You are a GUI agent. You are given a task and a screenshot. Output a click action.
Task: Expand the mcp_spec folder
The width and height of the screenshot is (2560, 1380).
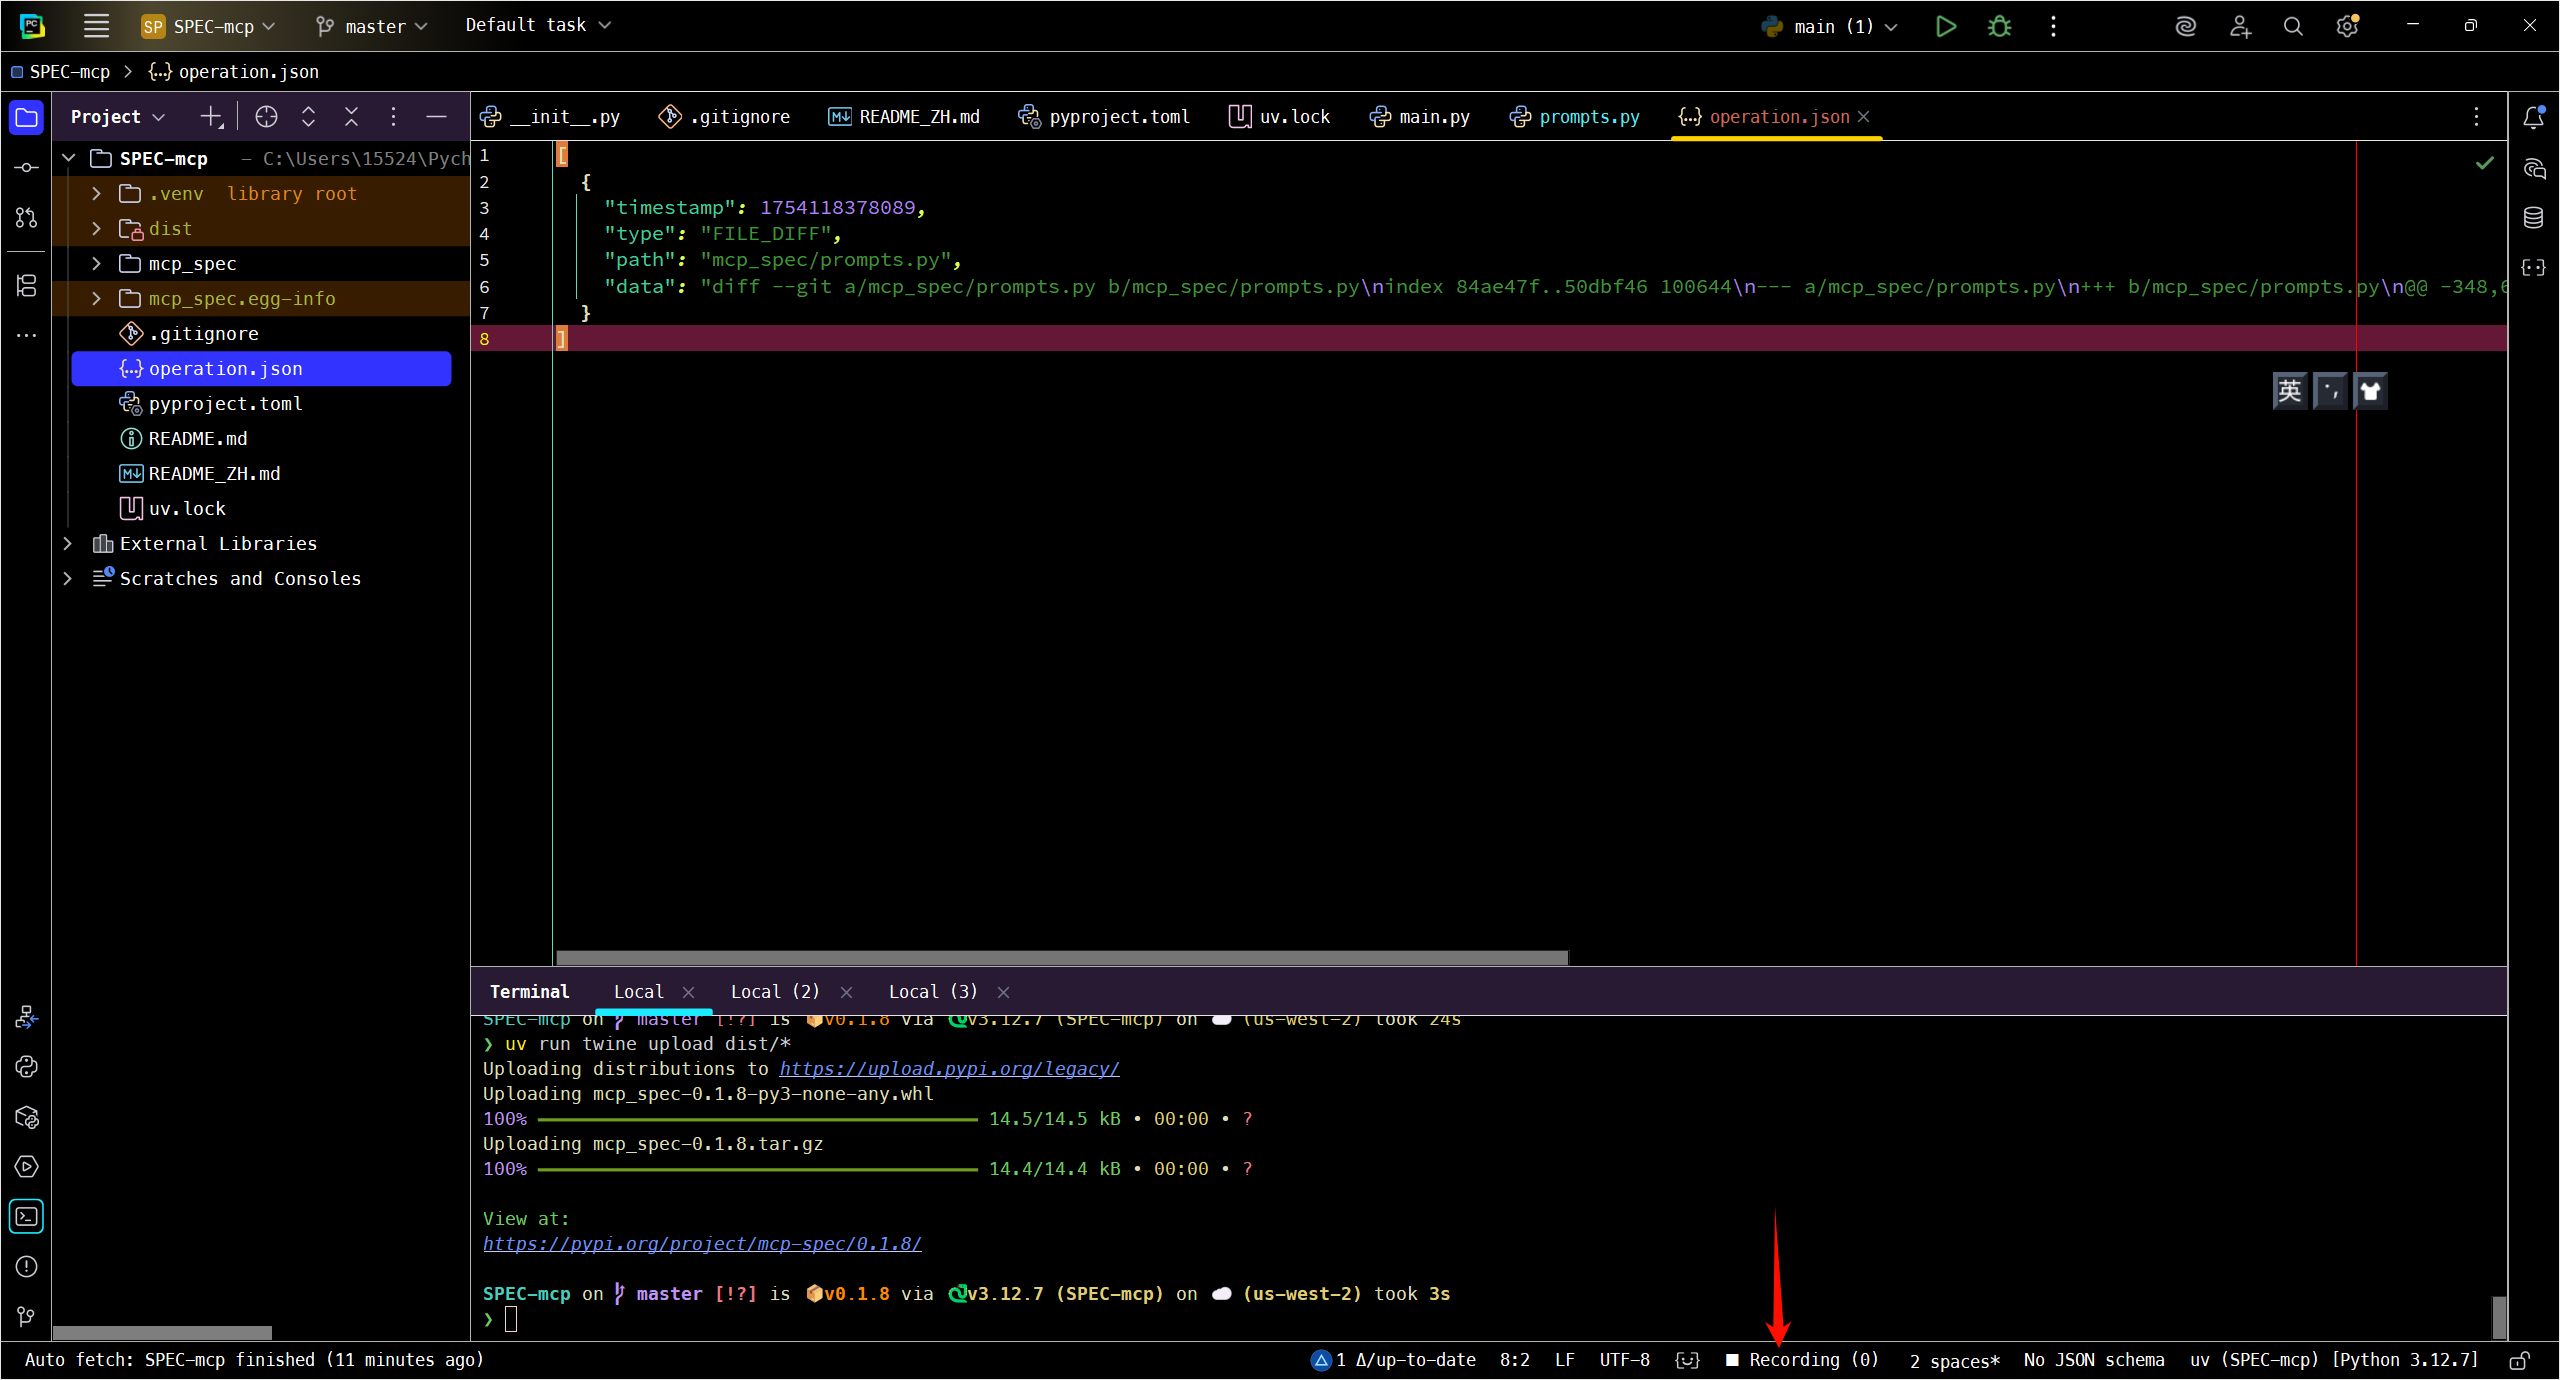[96, 264]
